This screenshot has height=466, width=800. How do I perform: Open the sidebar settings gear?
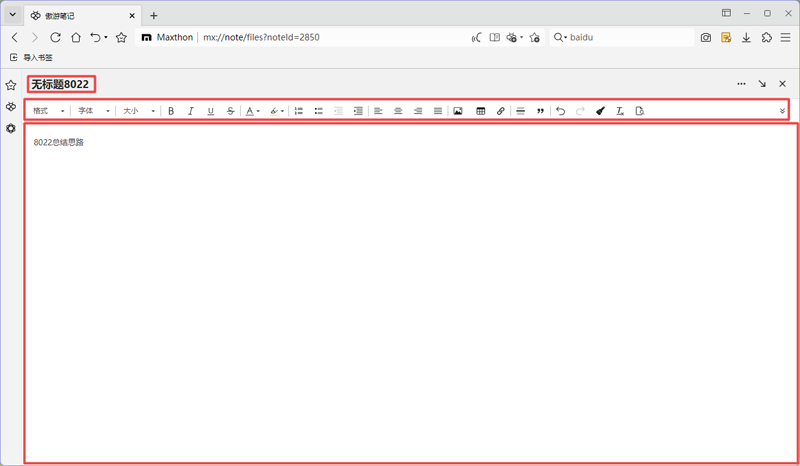click(11, 128)
